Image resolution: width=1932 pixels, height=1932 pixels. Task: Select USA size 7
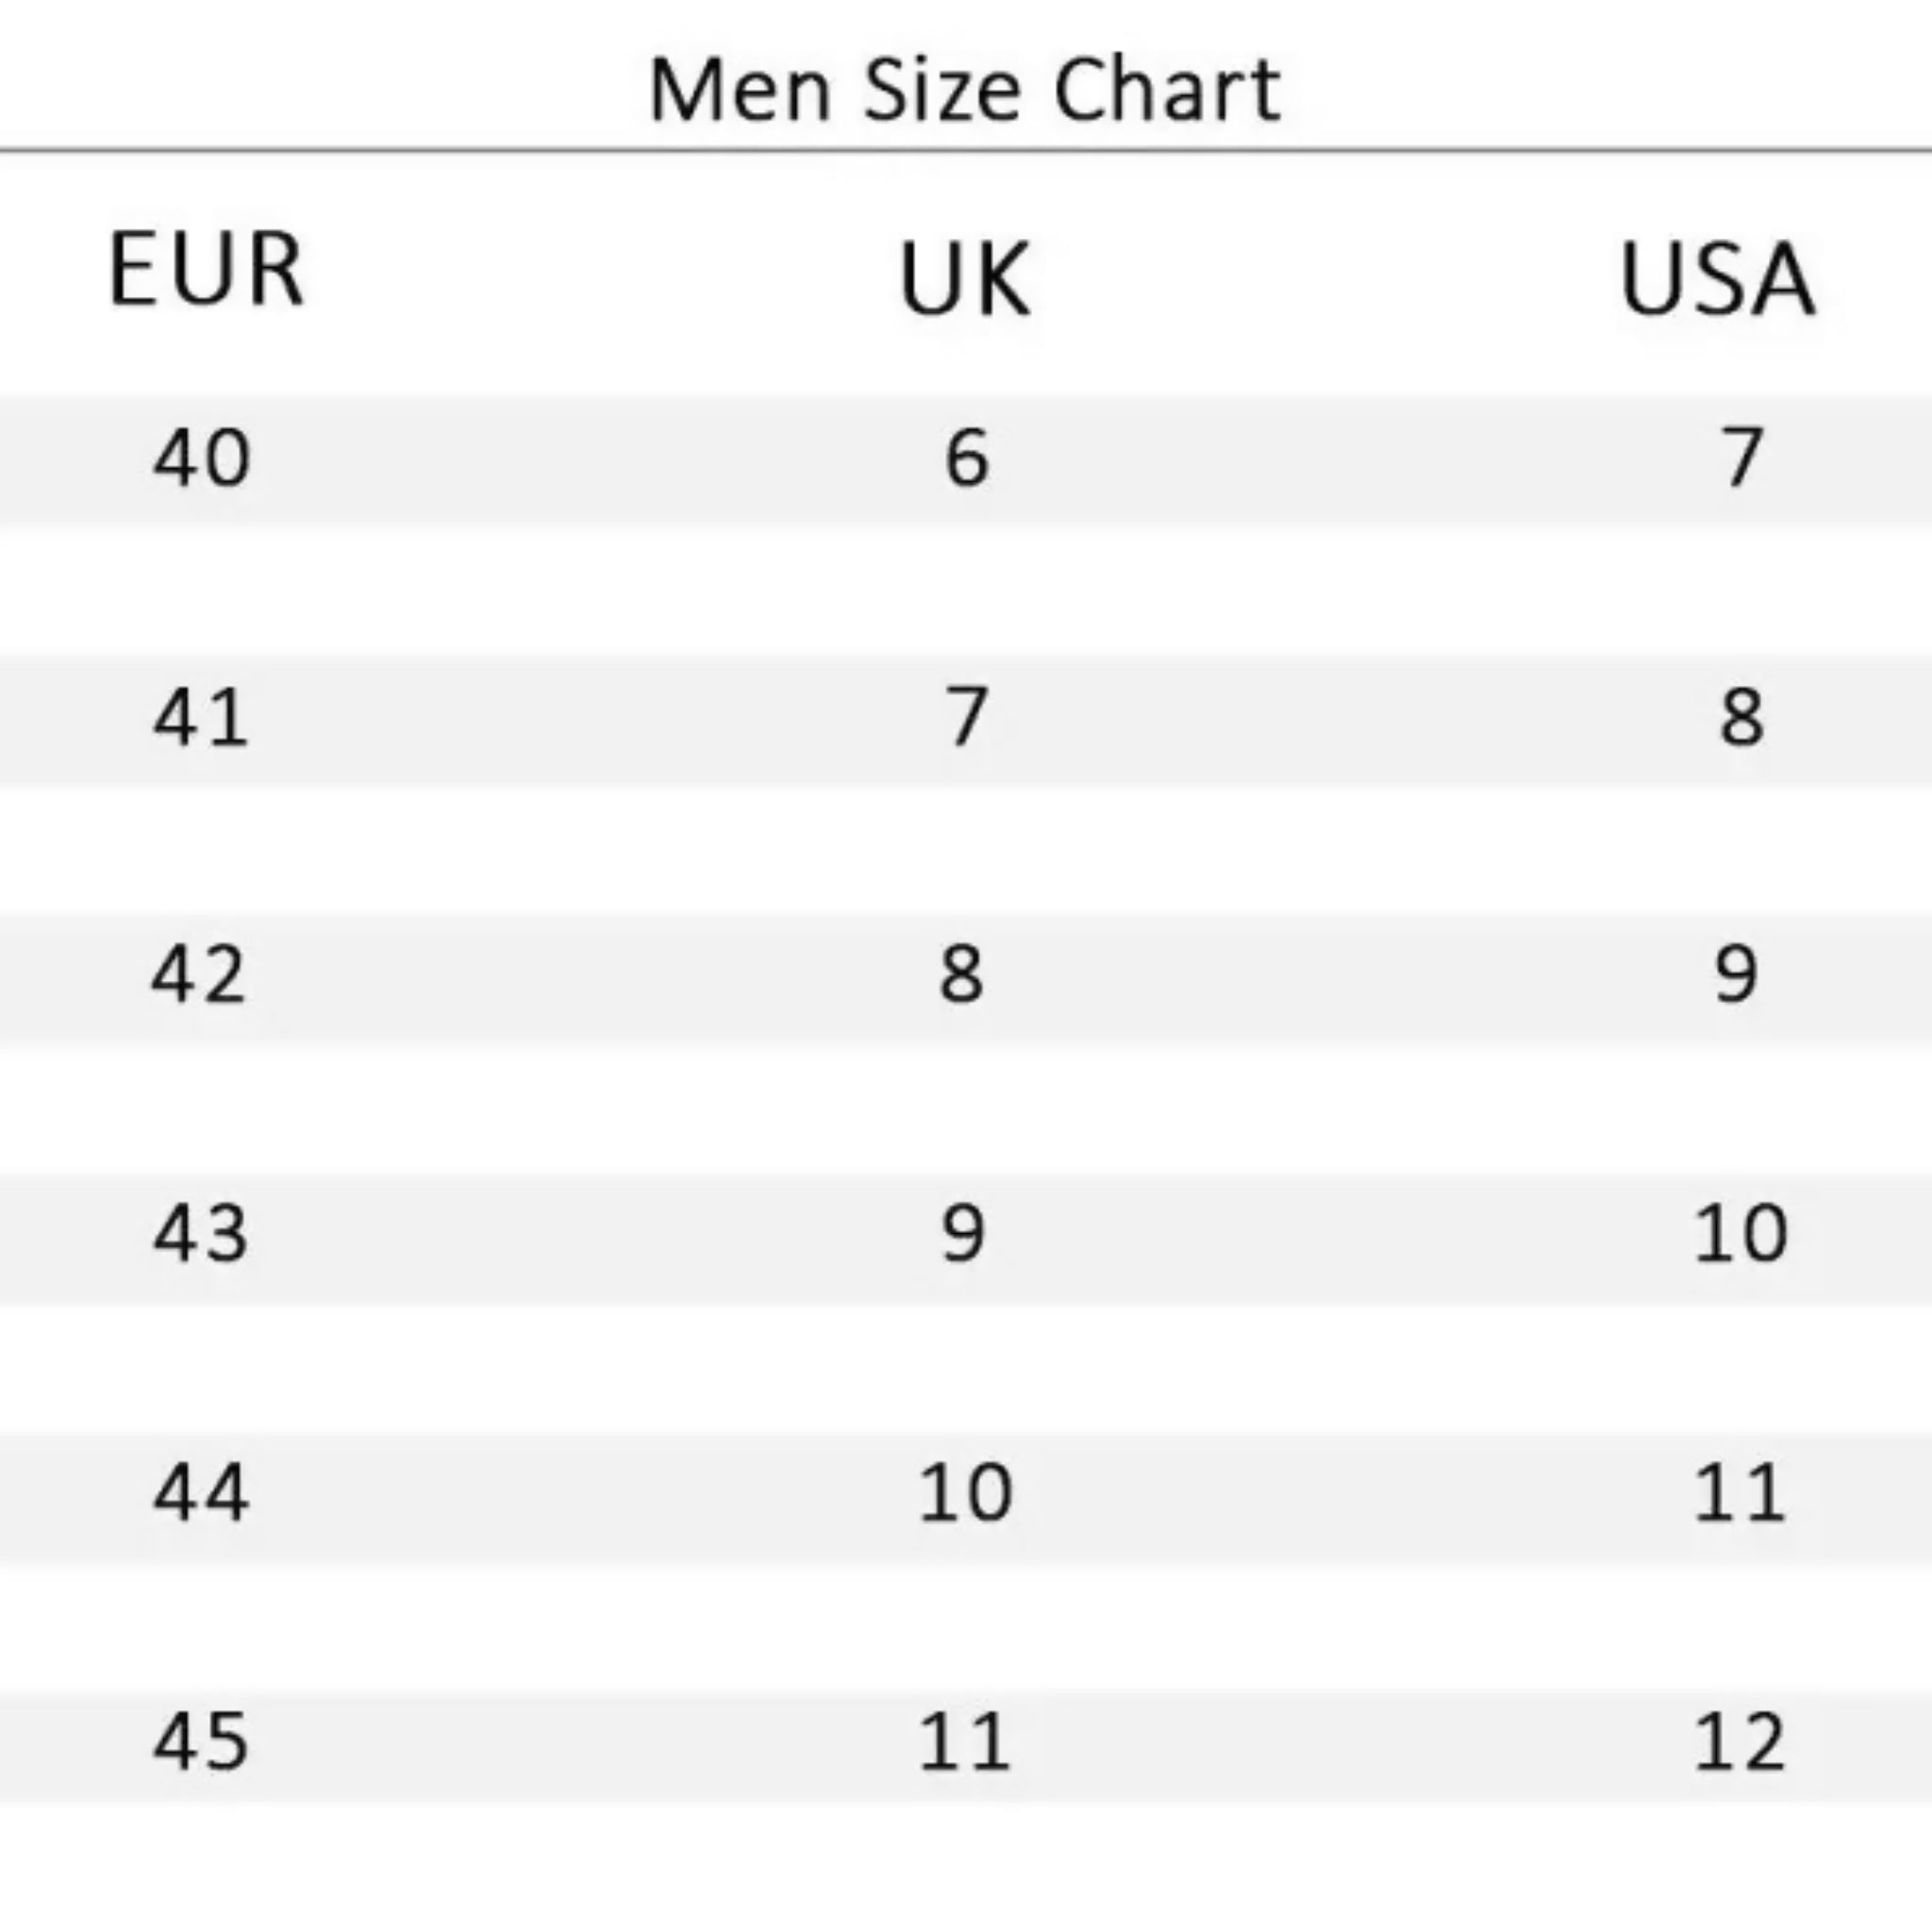[x=1740, y=458]
